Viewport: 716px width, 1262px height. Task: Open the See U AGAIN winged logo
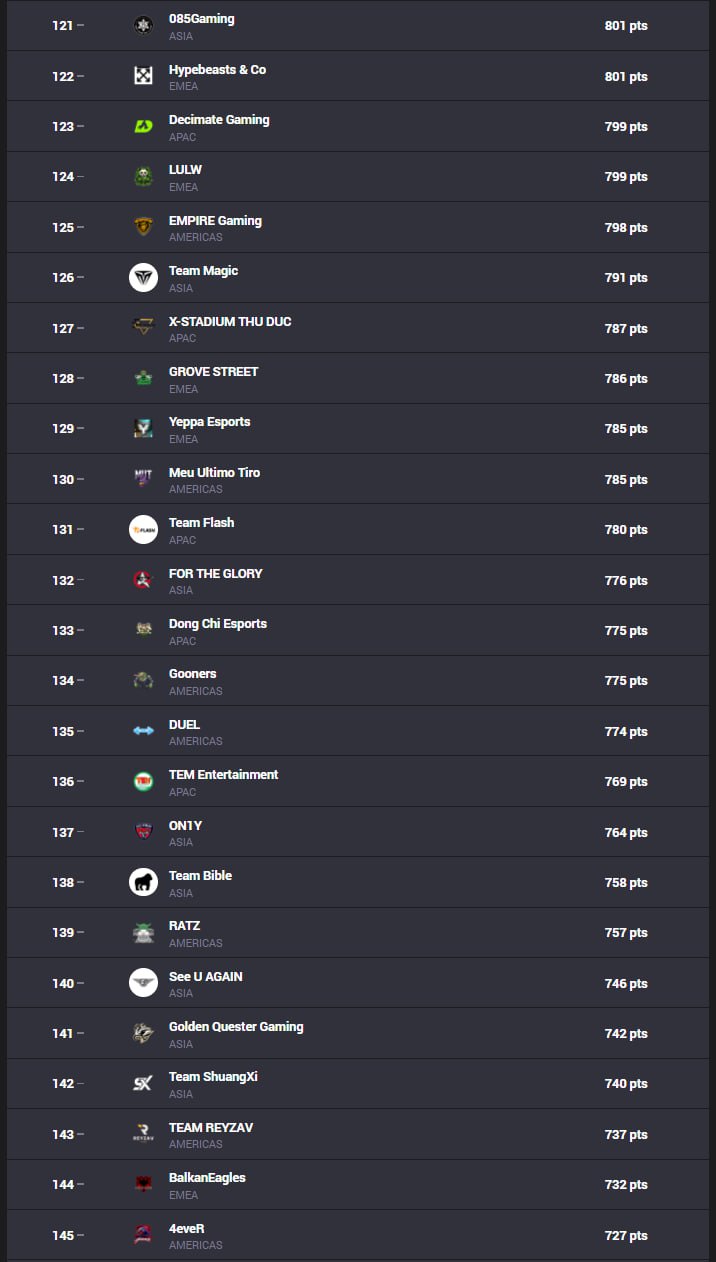[143, 983]
